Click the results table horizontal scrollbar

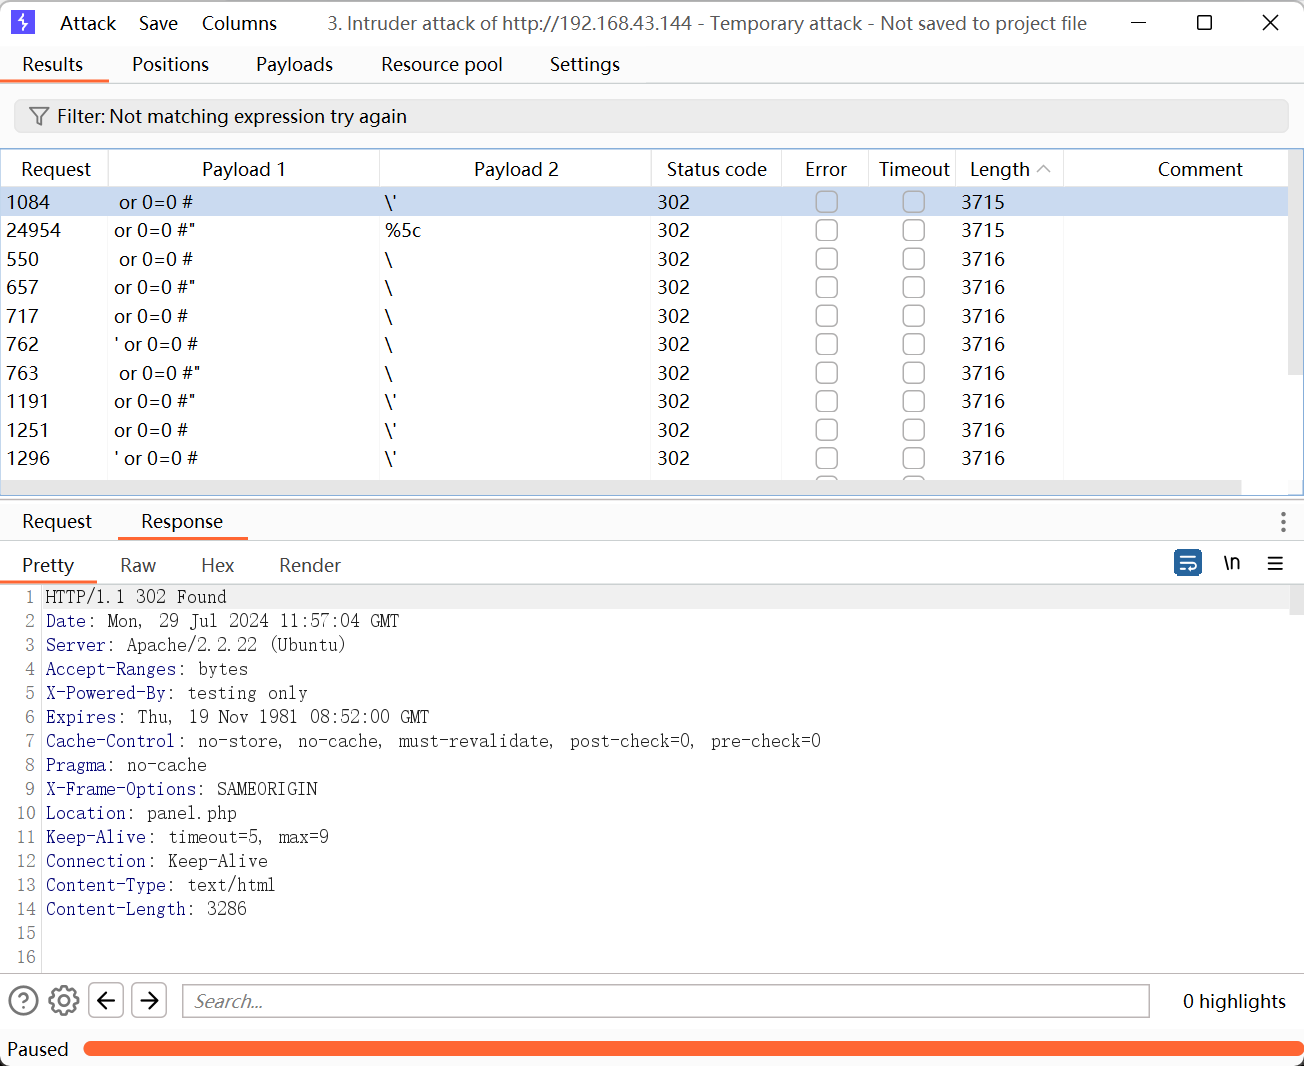(x=621, y=488)
